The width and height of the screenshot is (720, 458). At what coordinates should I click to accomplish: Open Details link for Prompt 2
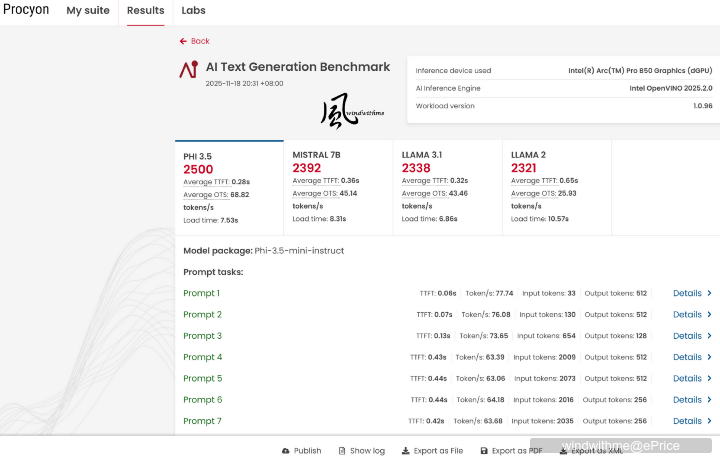(687, 315)
